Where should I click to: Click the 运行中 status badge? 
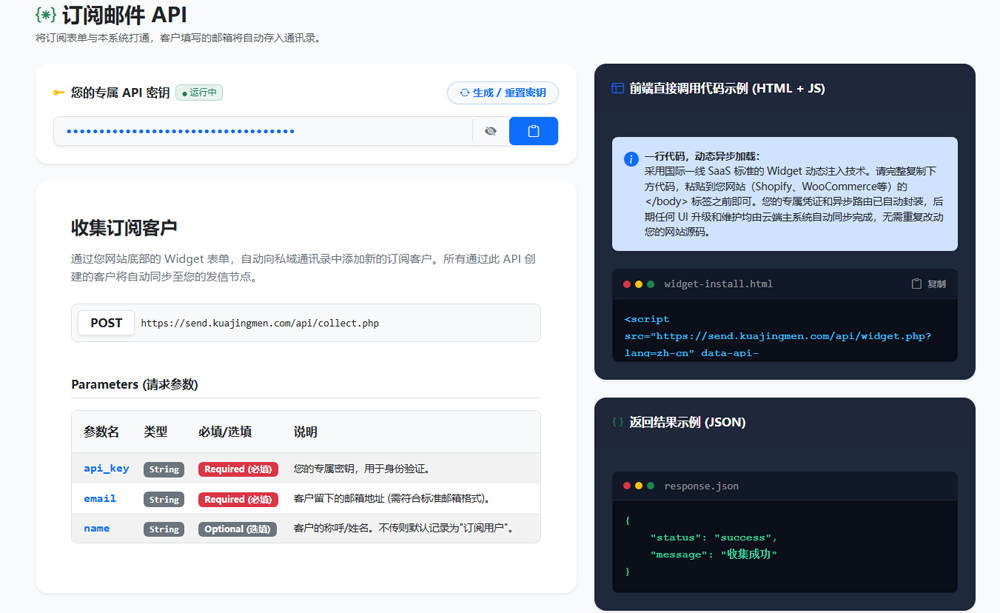click(x=199, y=92)
